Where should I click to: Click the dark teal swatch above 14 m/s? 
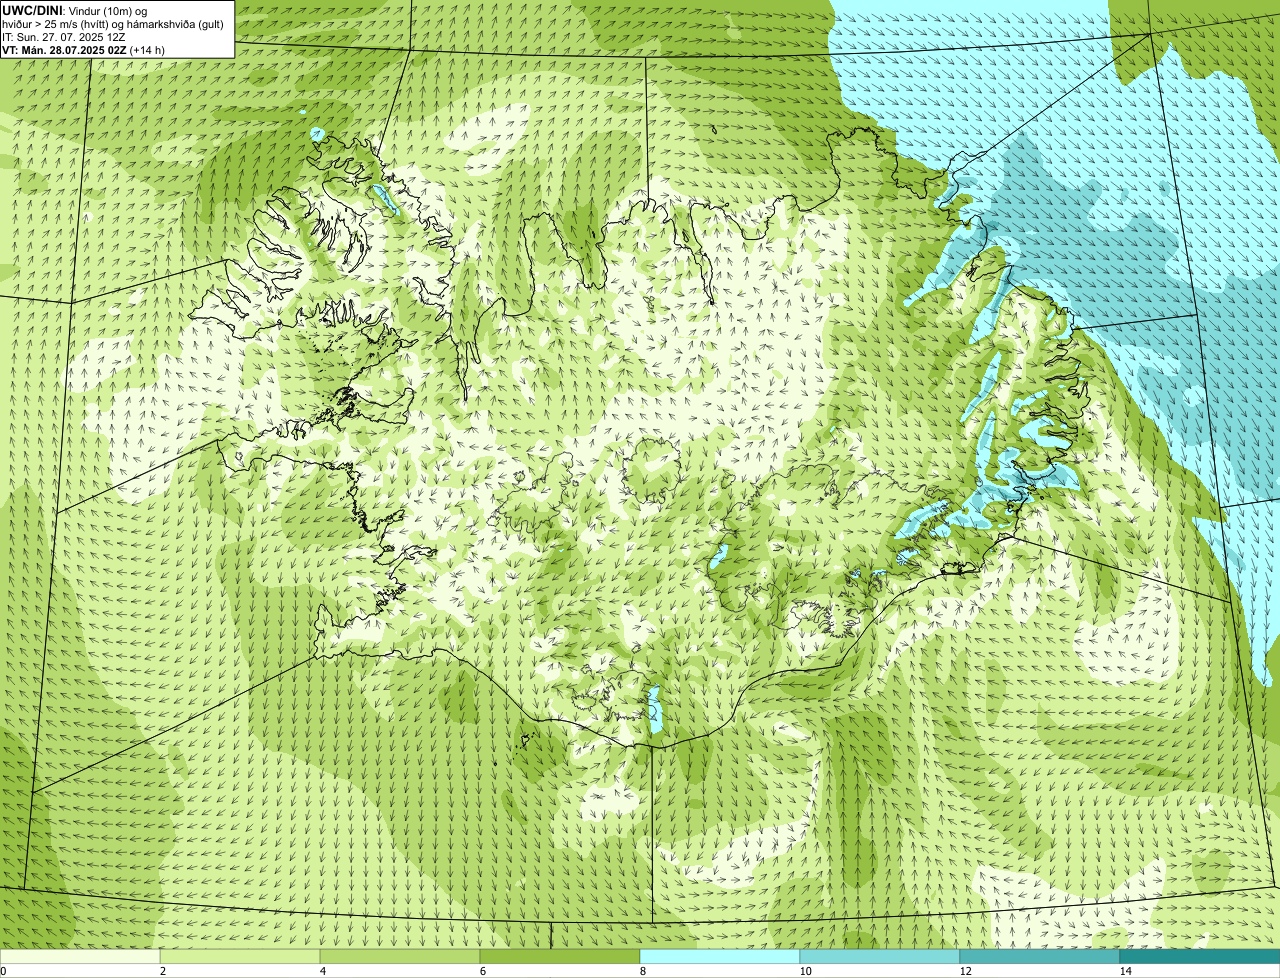(1200, 956)
